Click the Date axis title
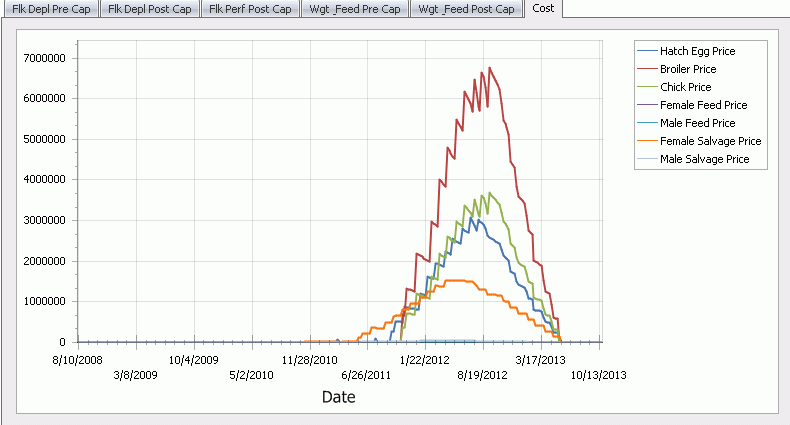Viewport: 790px width, 425px height. tap(338, 397)
